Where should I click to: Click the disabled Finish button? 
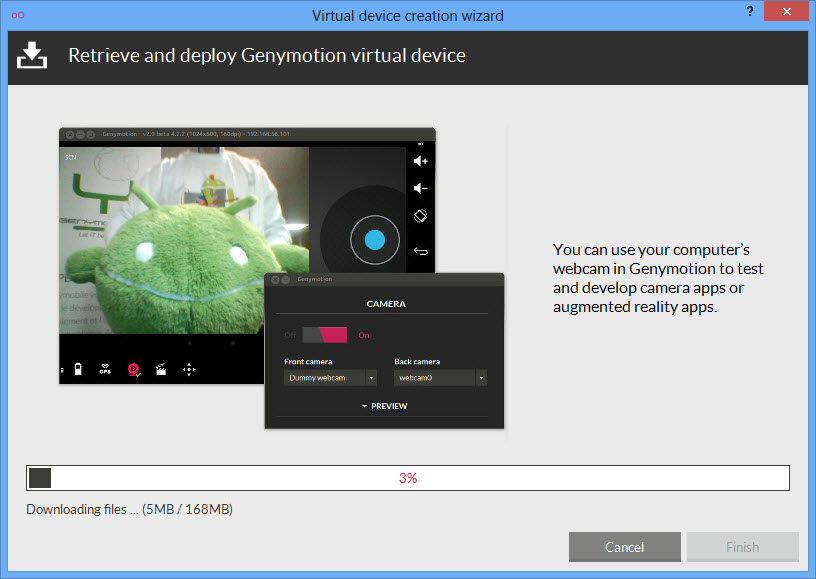(743, 547)
